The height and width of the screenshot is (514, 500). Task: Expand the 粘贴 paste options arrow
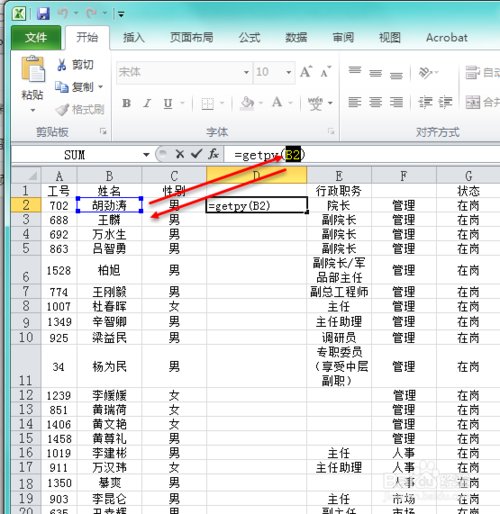(x=33, y=110)
